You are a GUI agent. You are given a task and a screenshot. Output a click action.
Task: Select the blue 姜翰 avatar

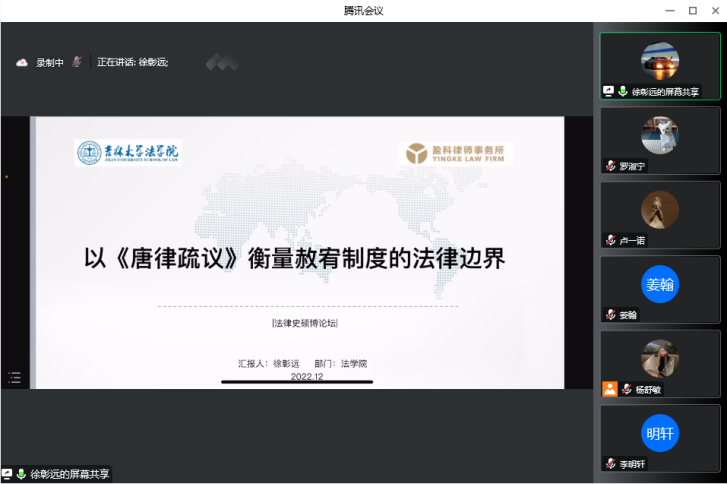pos(659,284)
